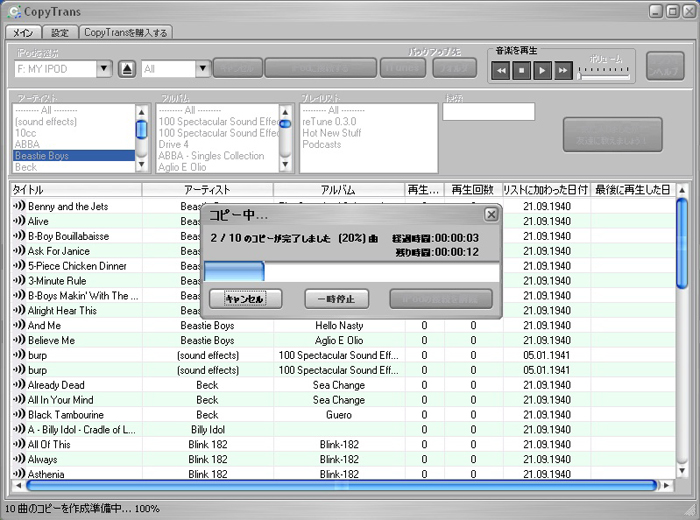Click album list scroll-down arrow
Image resolution: width=700 pixels, height=520 pixels.
pyautogui.click(x=285, y=165)
